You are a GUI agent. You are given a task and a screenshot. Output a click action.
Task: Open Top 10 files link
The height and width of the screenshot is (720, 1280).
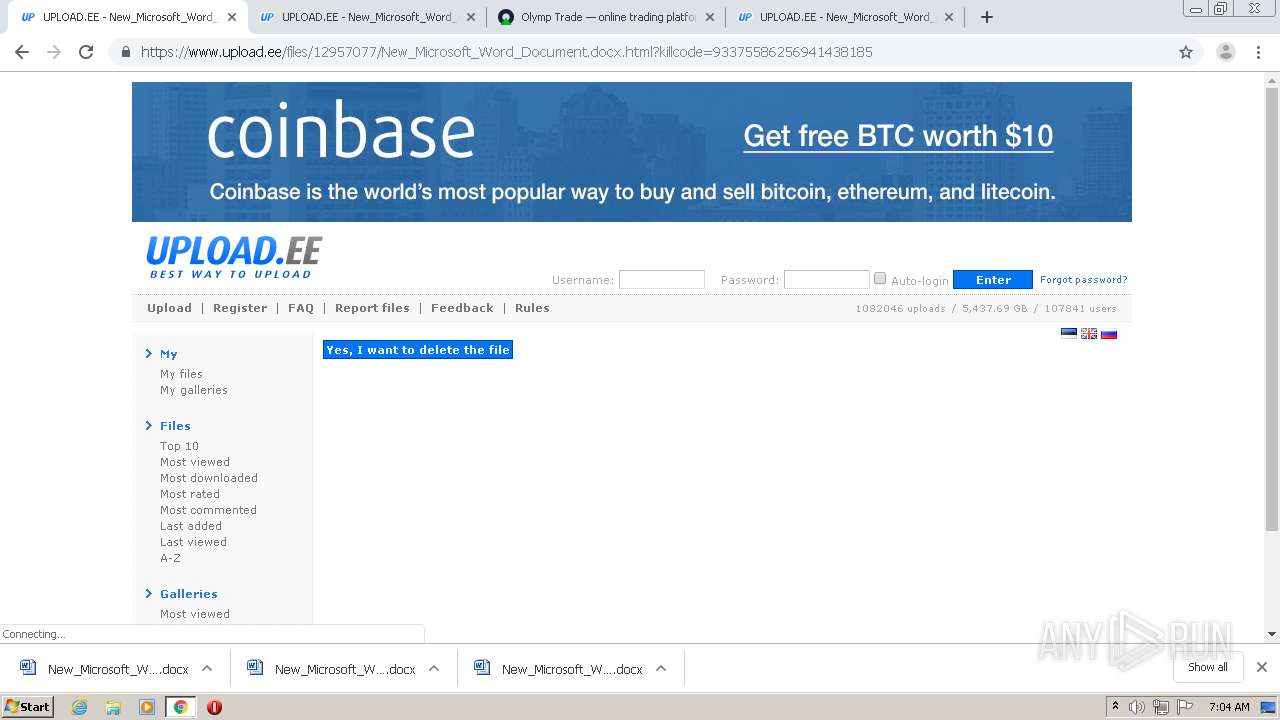[179, 446]
